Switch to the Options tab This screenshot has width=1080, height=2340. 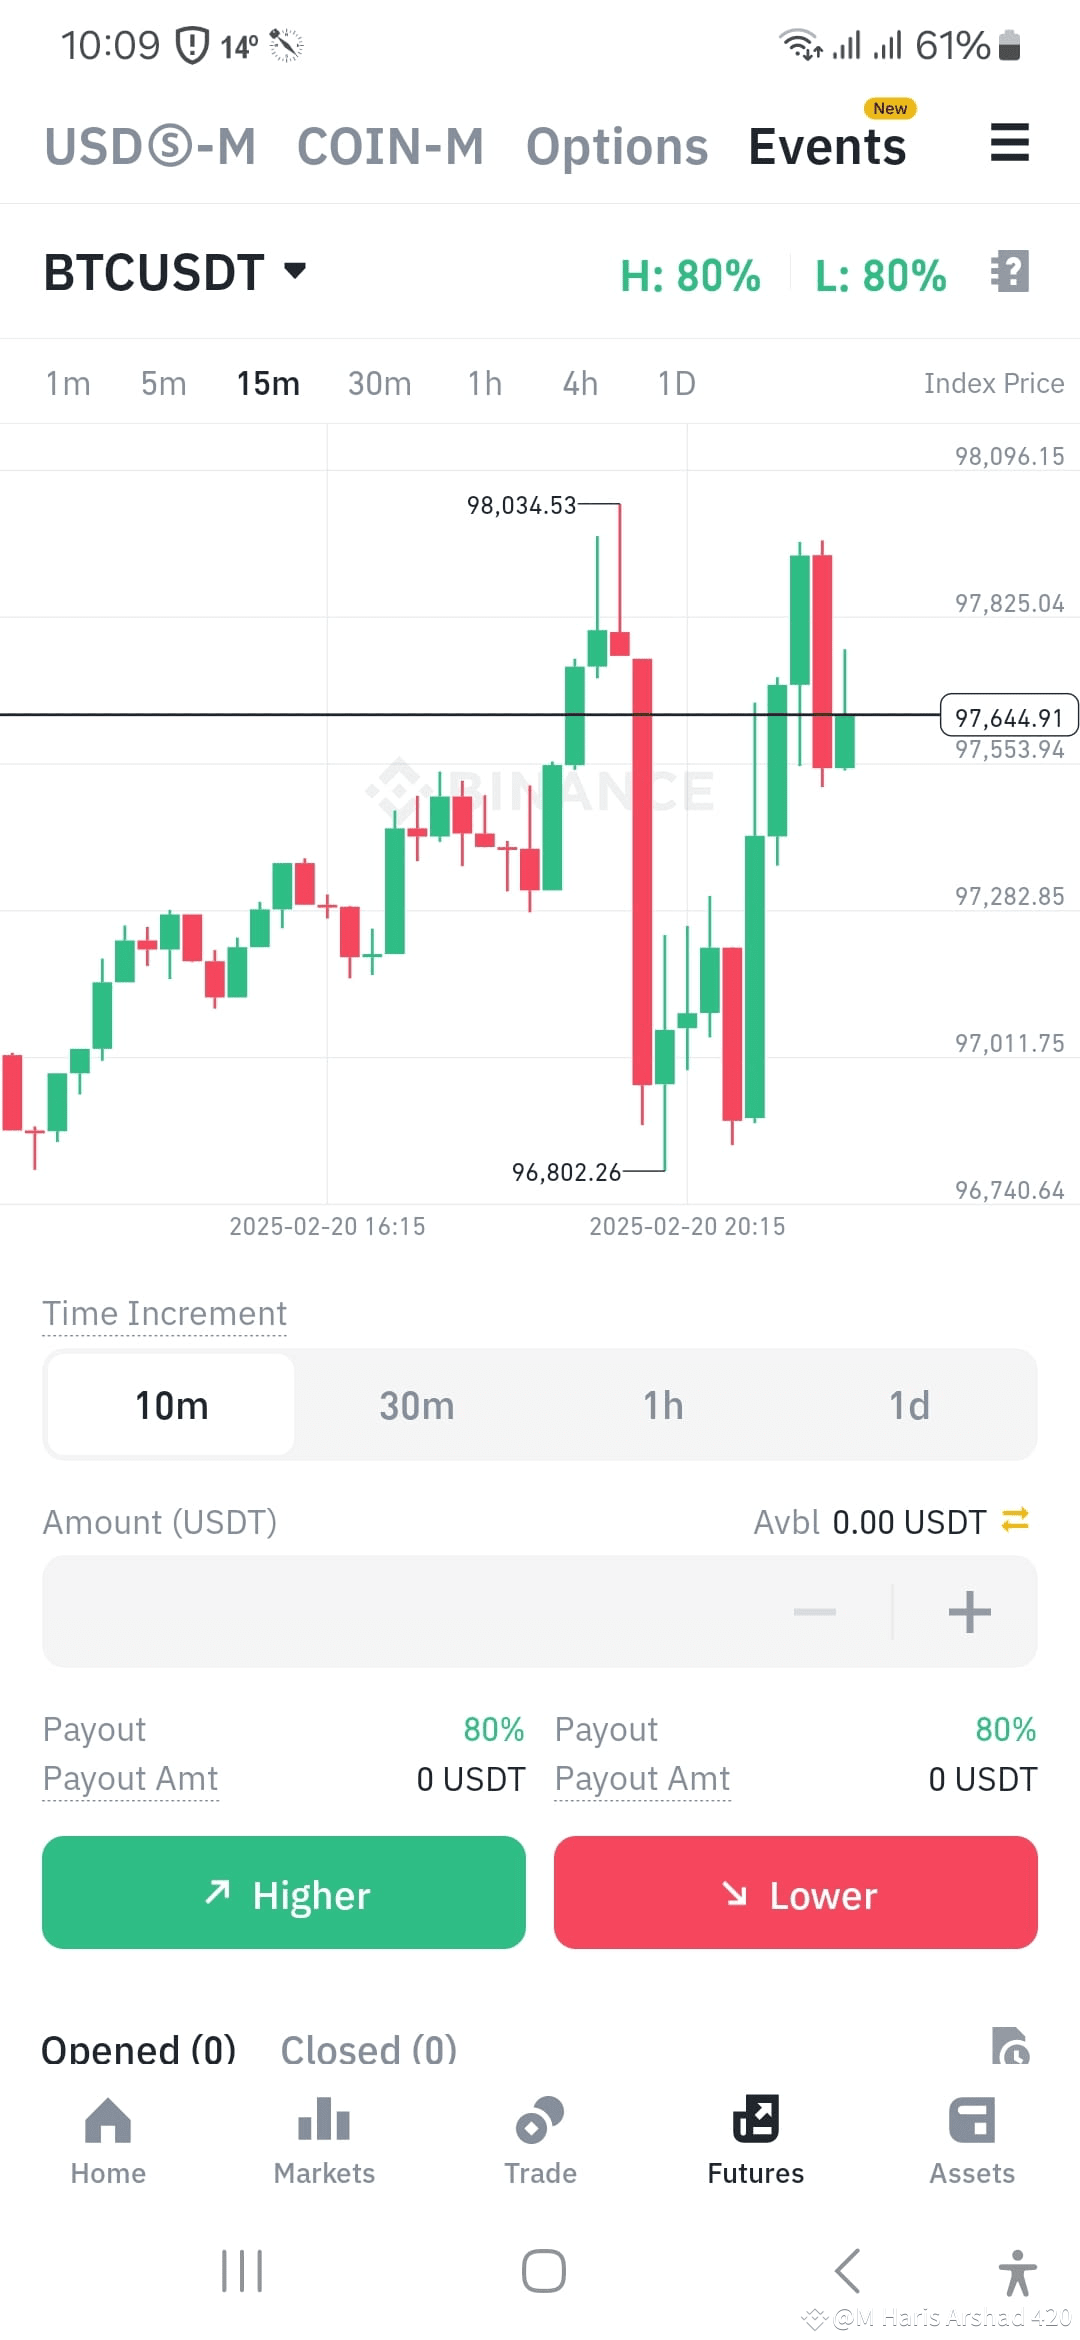616,146
